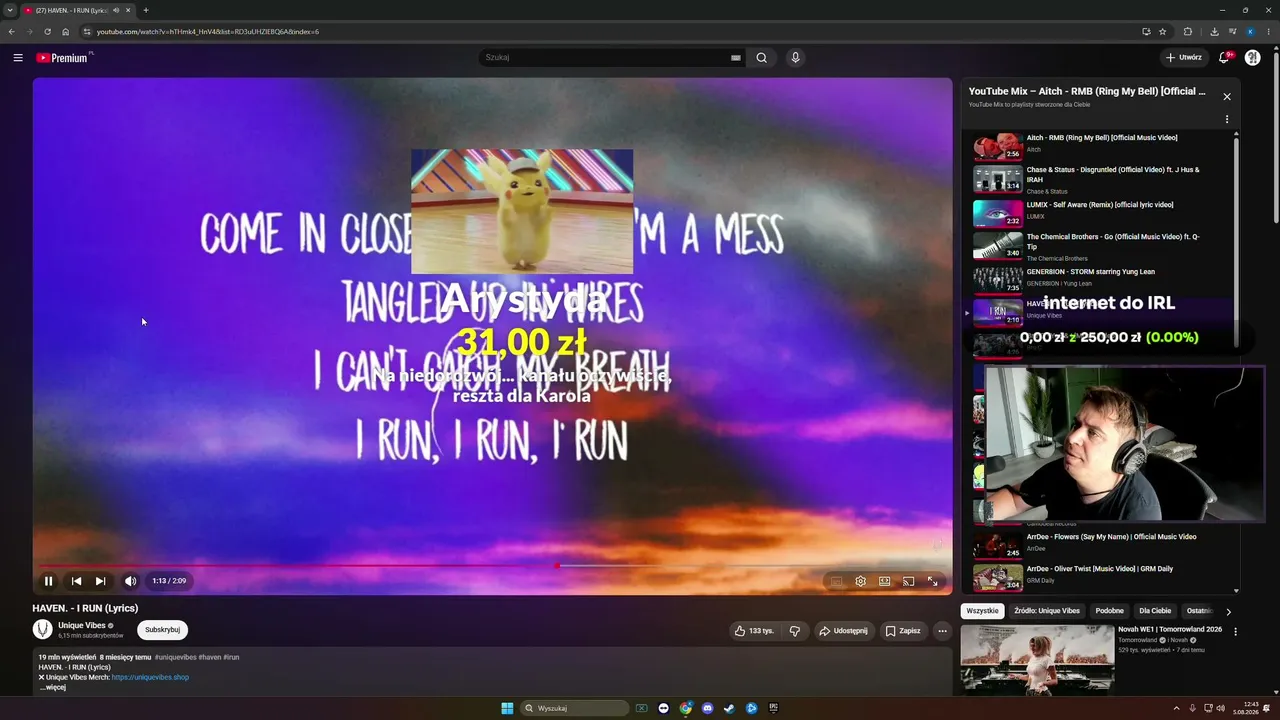Open Windows Start menu
The width and height of the screenshot is (1280, 720).
[x=507, y=708]
